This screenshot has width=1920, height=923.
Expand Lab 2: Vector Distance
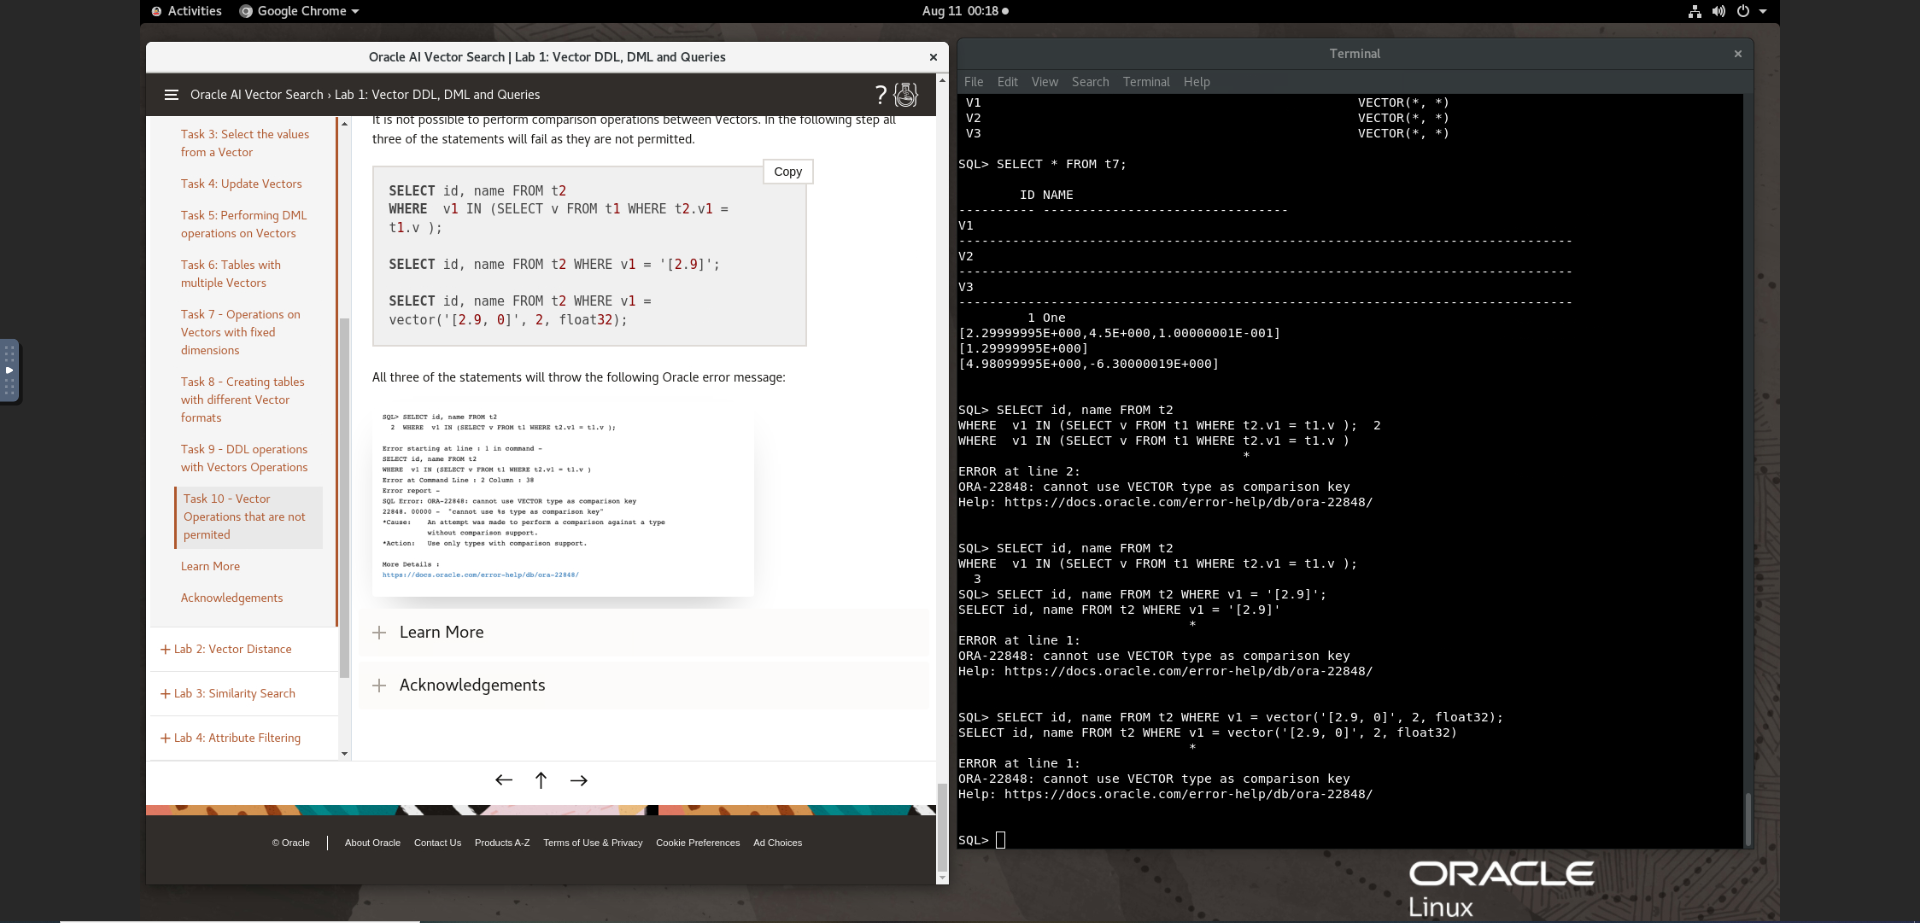pos(226,649)
